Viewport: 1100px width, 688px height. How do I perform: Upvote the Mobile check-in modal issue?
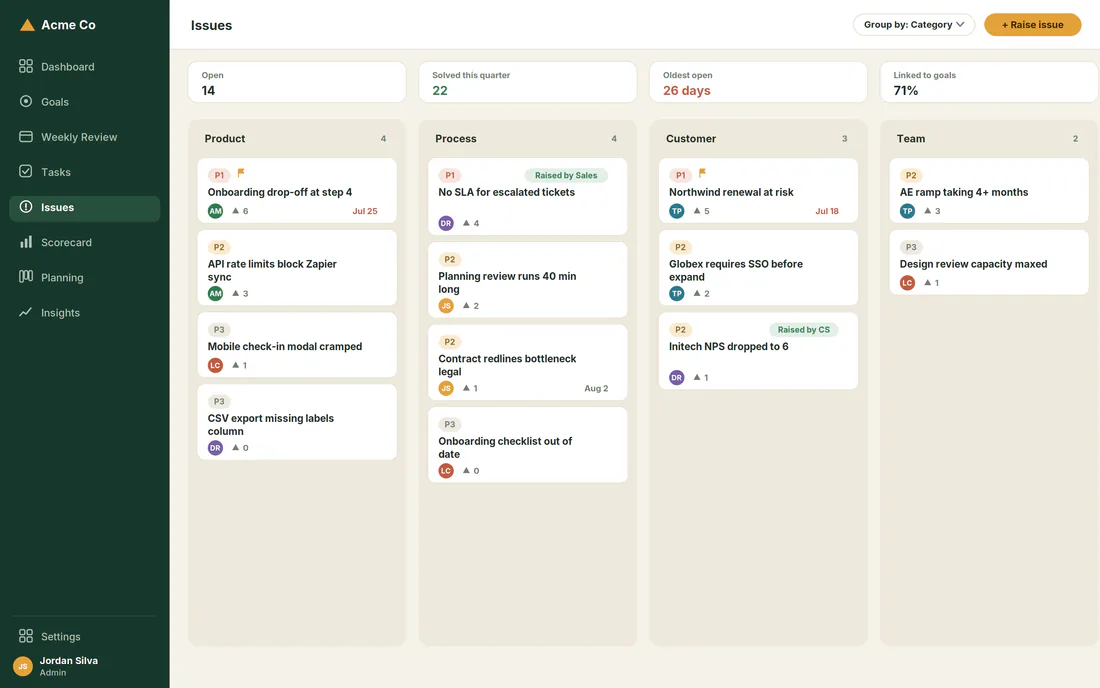point(239,365)
